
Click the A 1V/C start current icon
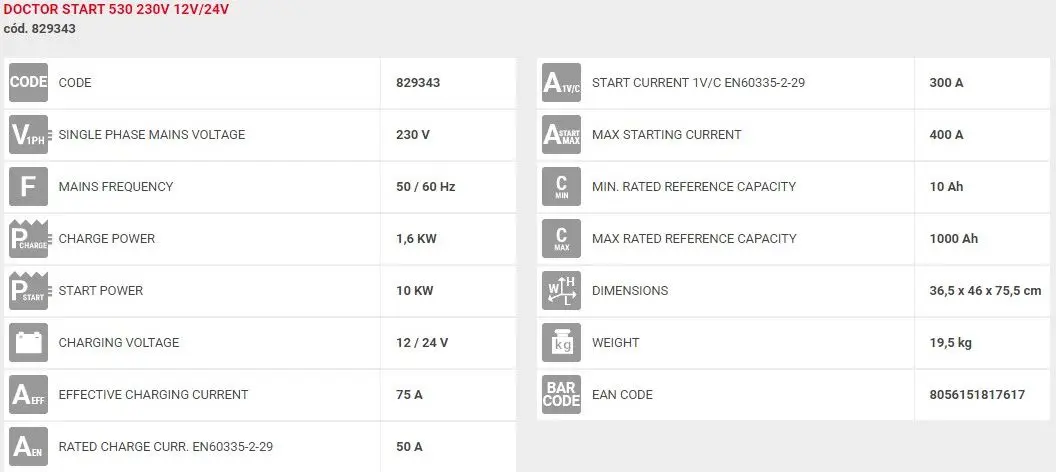point(562,83)
